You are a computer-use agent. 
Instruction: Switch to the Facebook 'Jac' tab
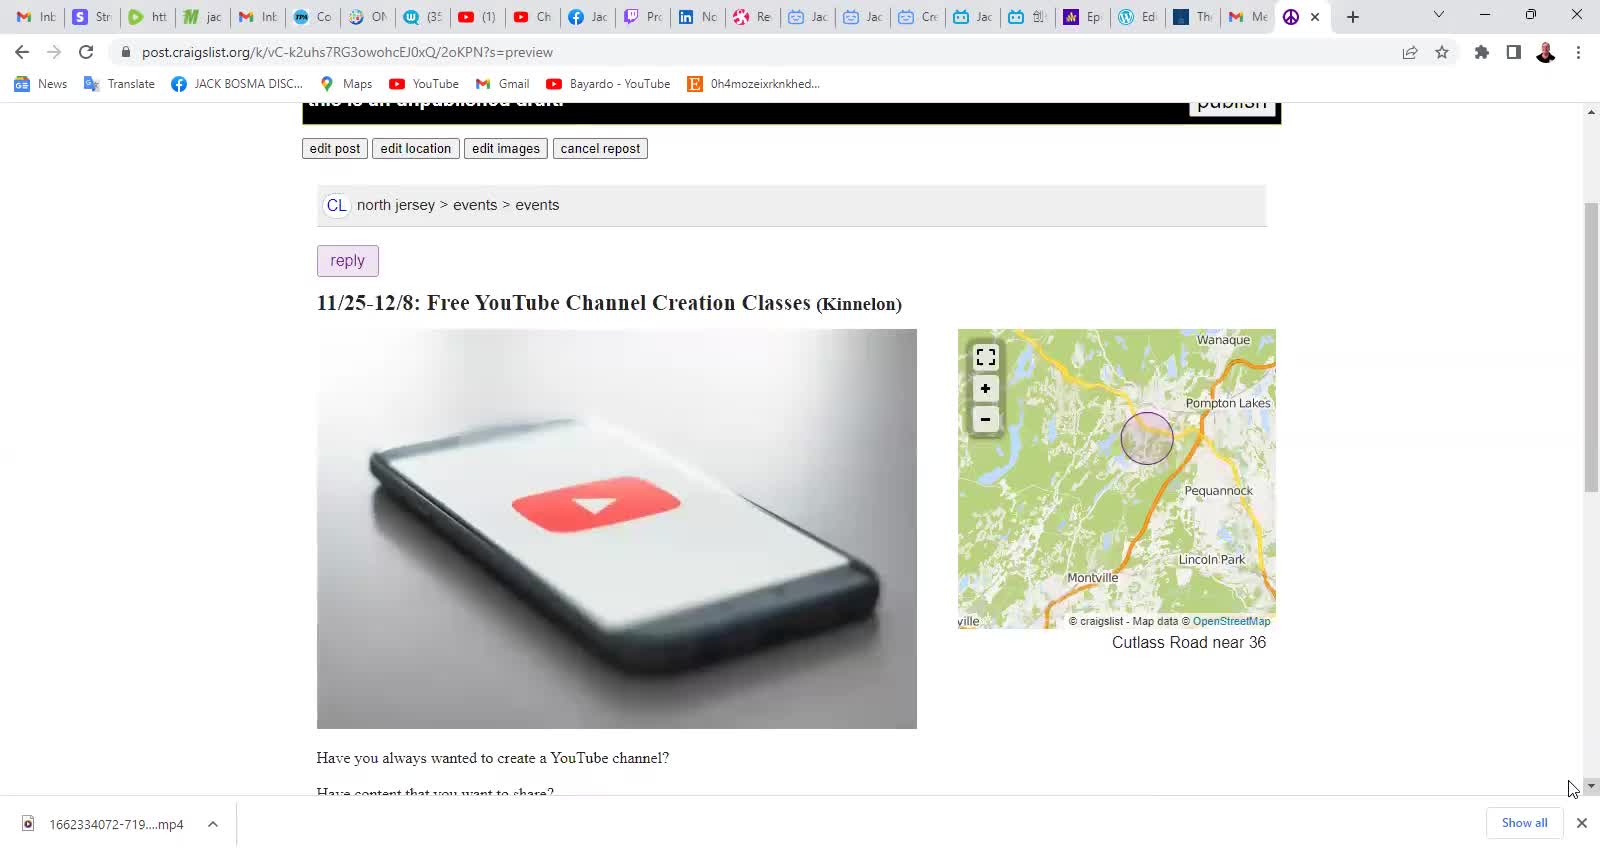587,17
